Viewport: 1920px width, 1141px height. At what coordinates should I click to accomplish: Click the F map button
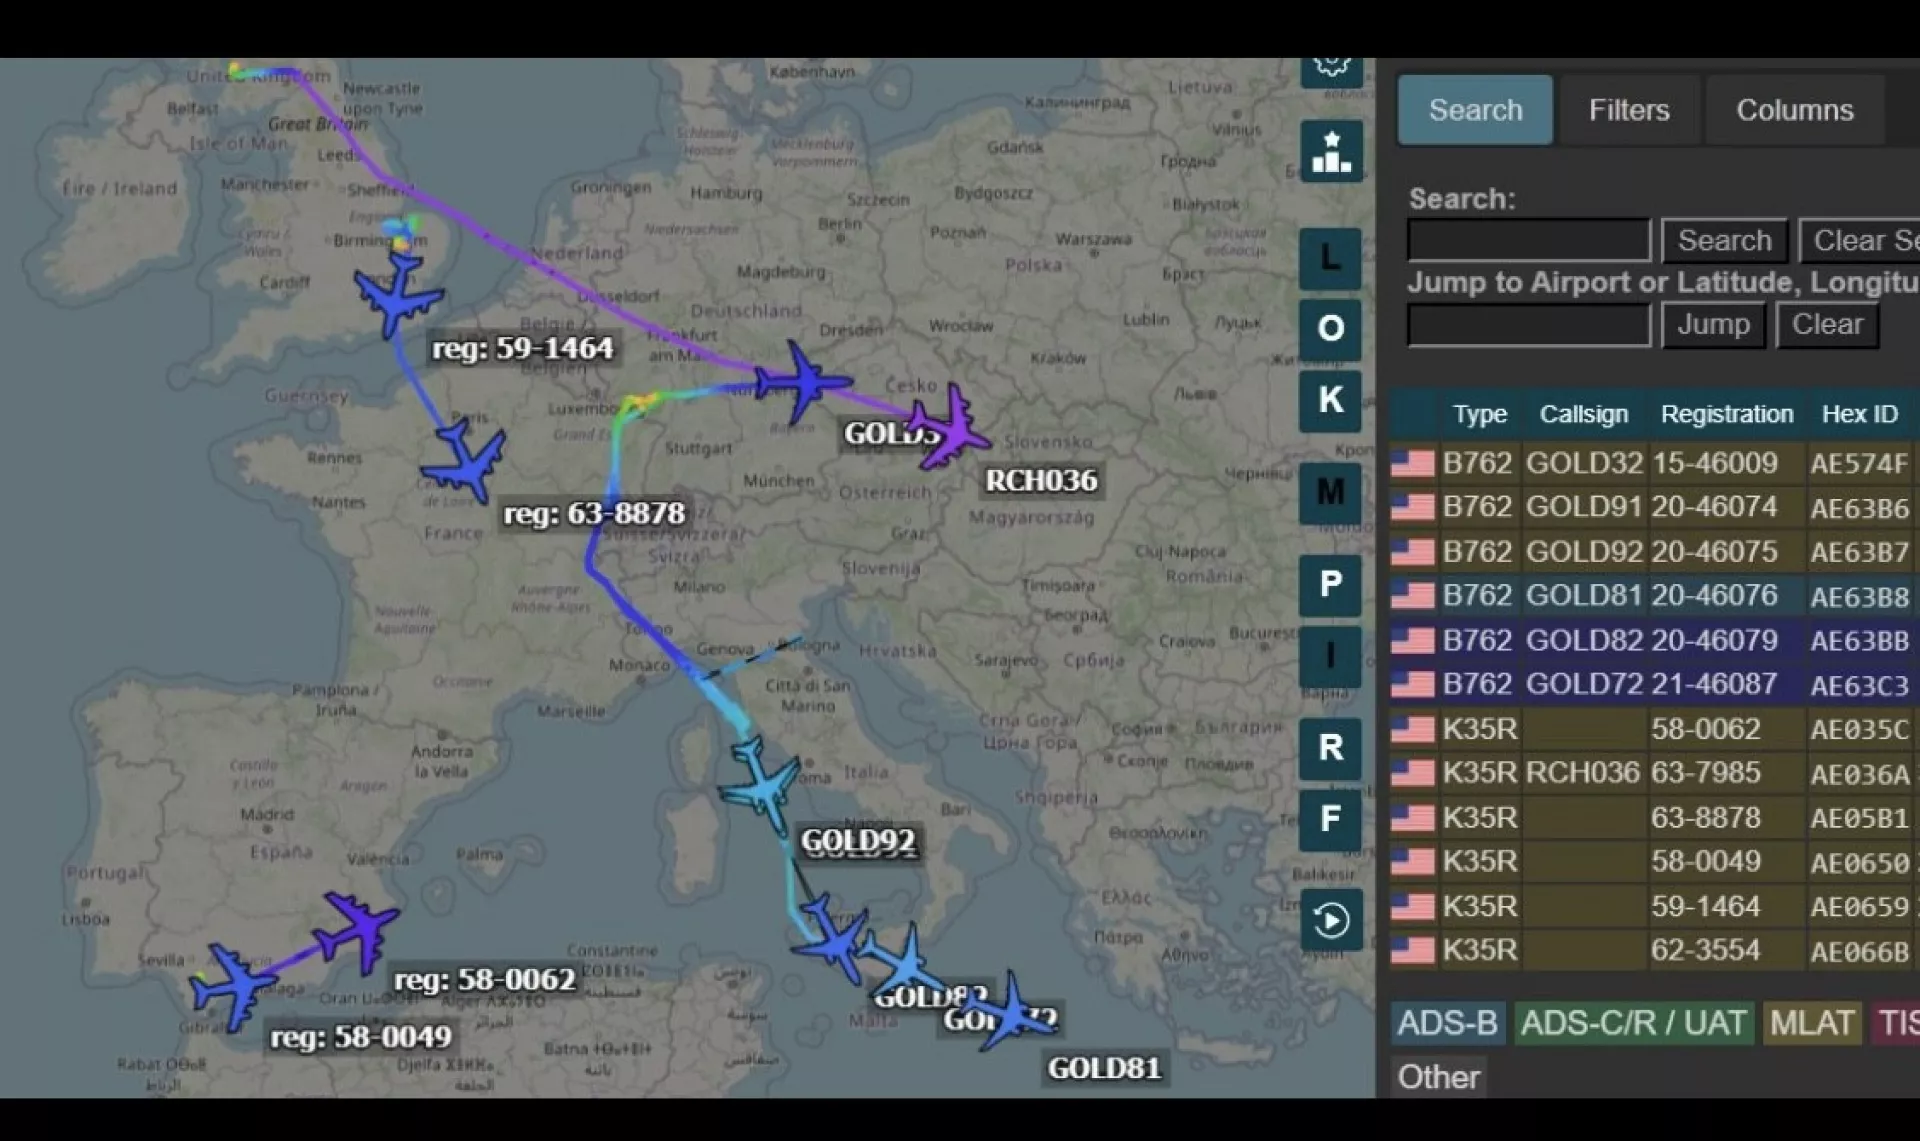[x=1330, y=820]
